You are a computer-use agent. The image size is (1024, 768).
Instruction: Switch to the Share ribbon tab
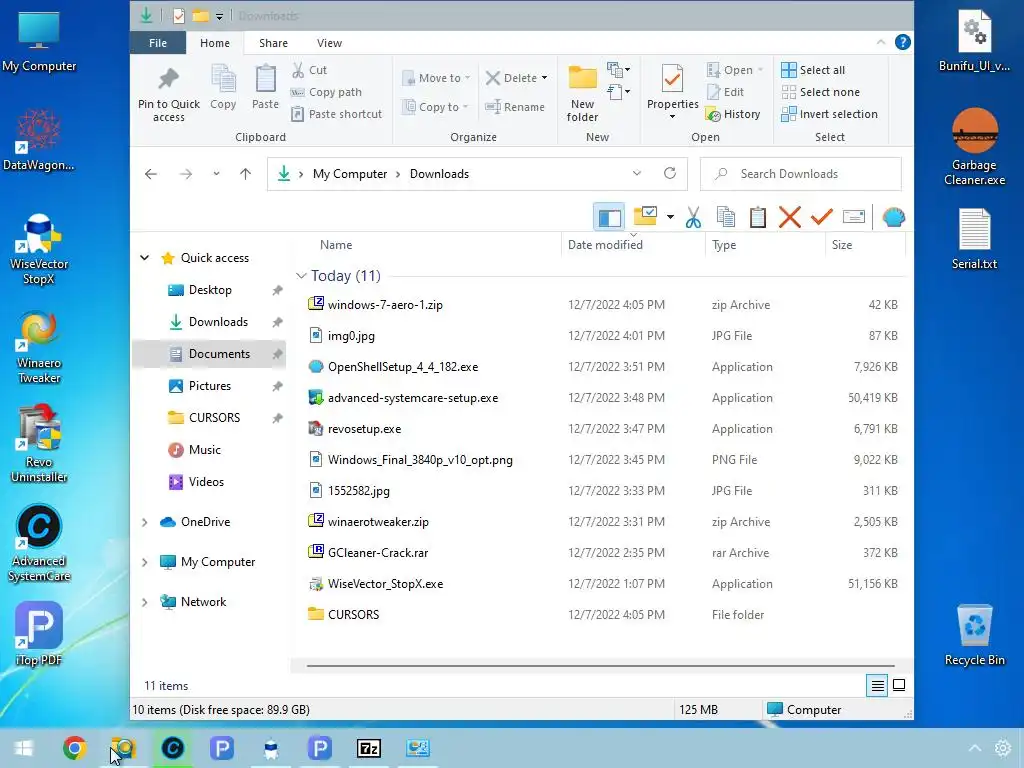(273, 42)
